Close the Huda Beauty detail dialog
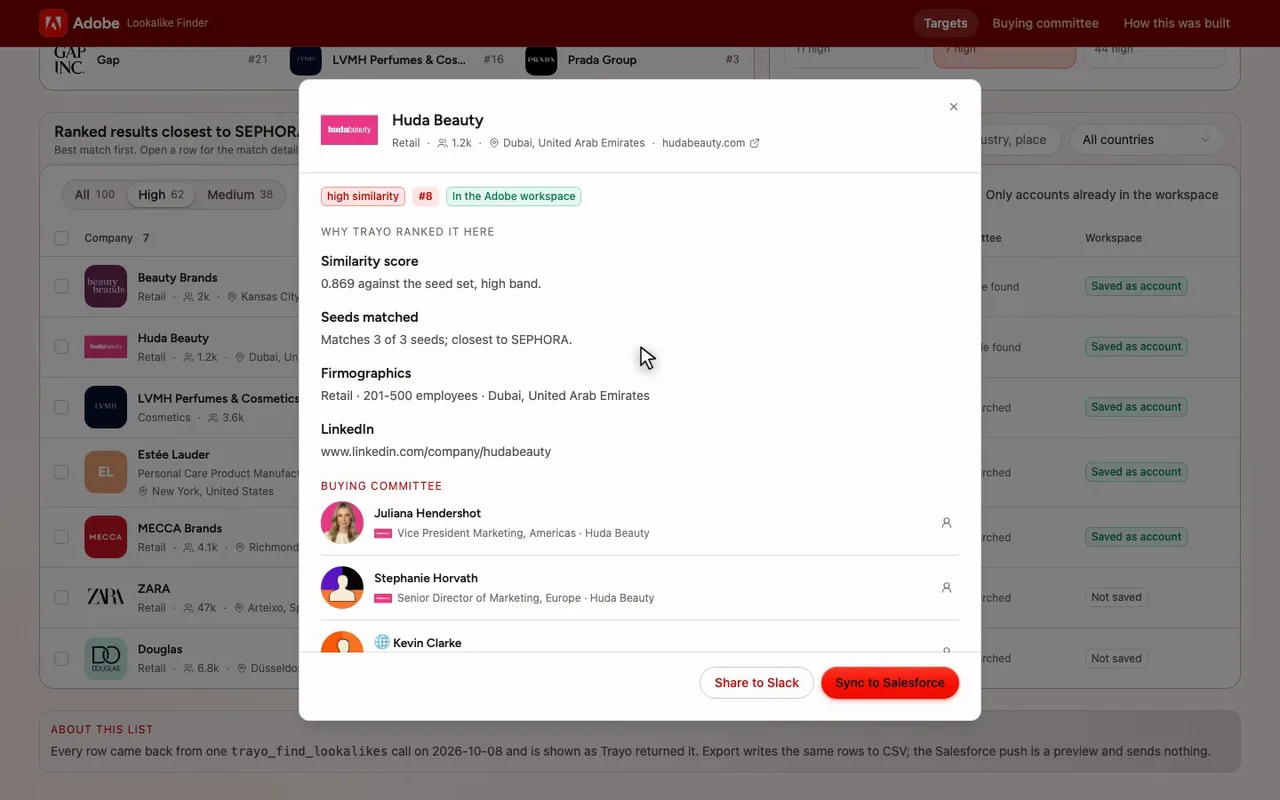 [953, 107]
